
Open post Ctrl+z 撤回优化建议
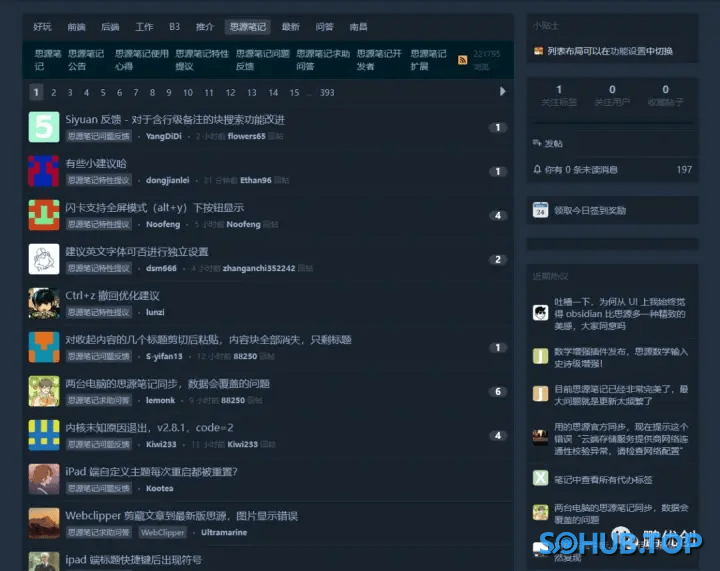pyautogui.click(x=112, y=296)
